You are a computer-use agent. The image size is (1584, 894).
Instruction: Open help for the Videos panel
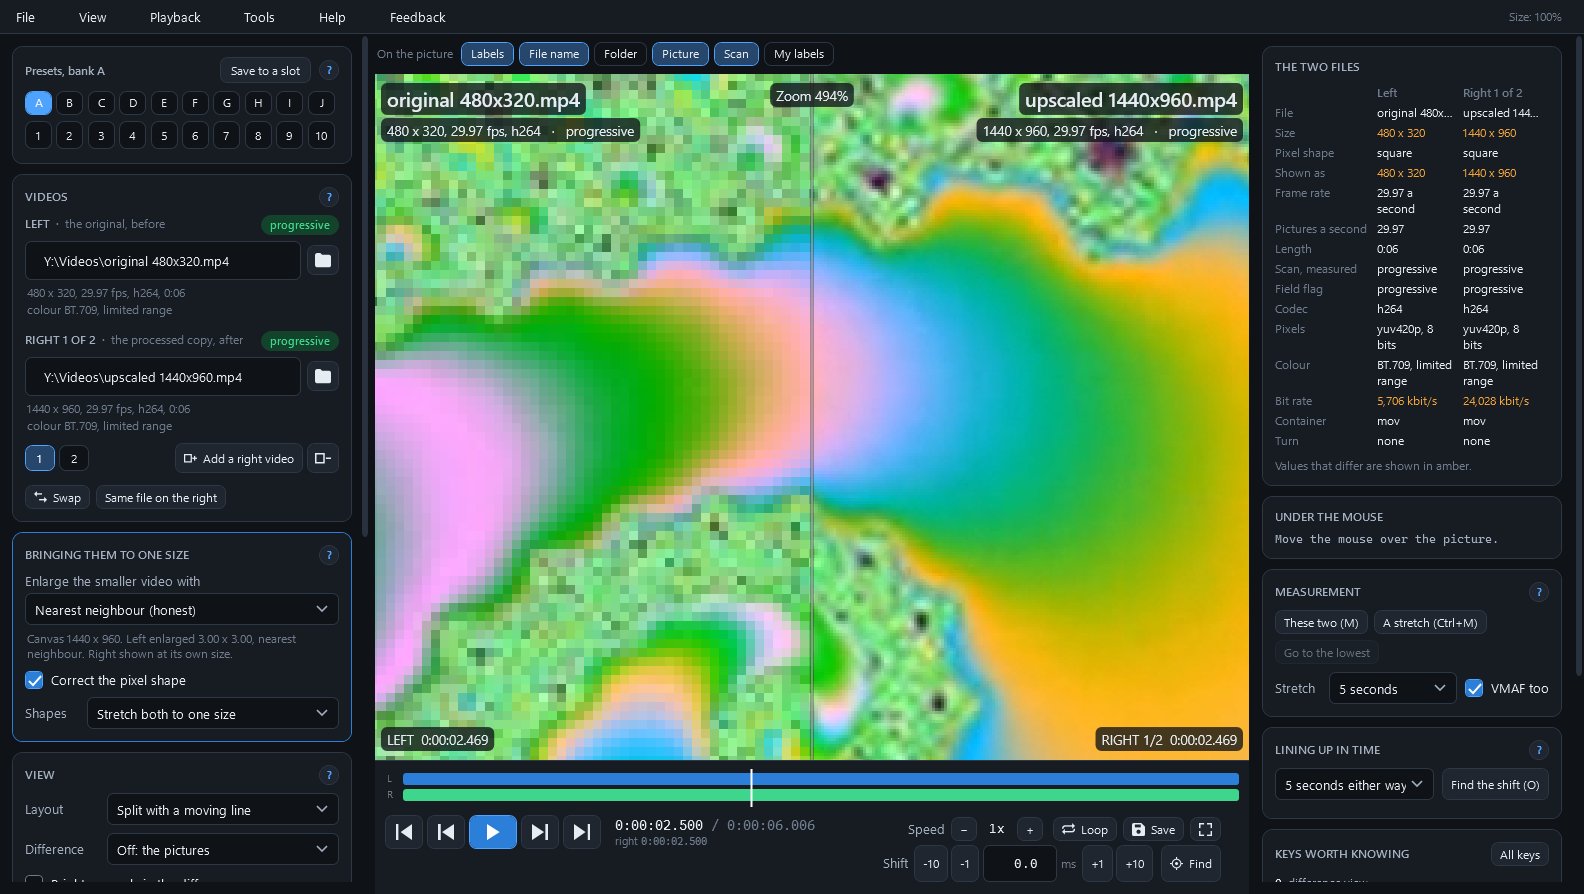[329, 197]
